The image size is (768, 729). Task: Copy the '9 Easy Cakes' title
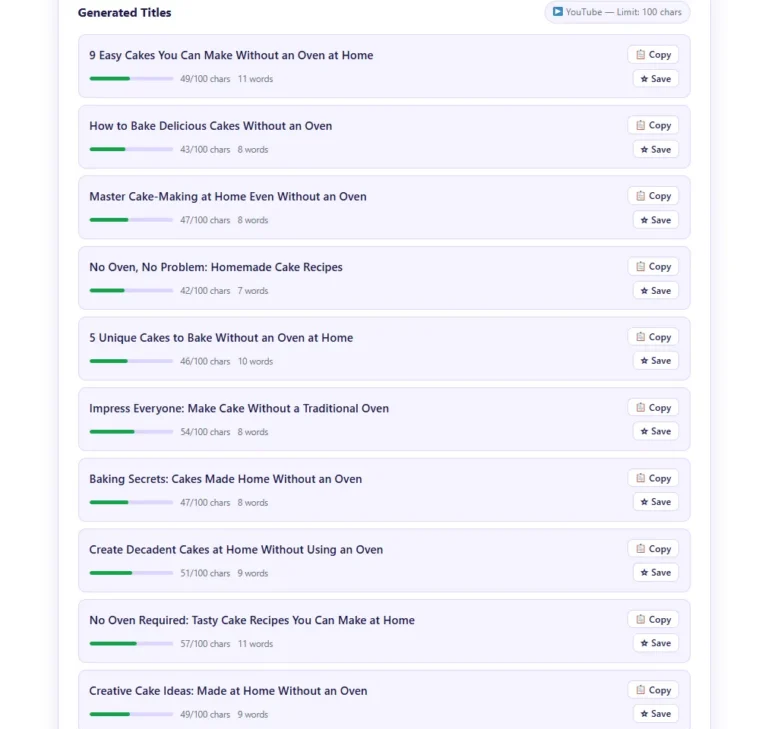coord(653,55)
